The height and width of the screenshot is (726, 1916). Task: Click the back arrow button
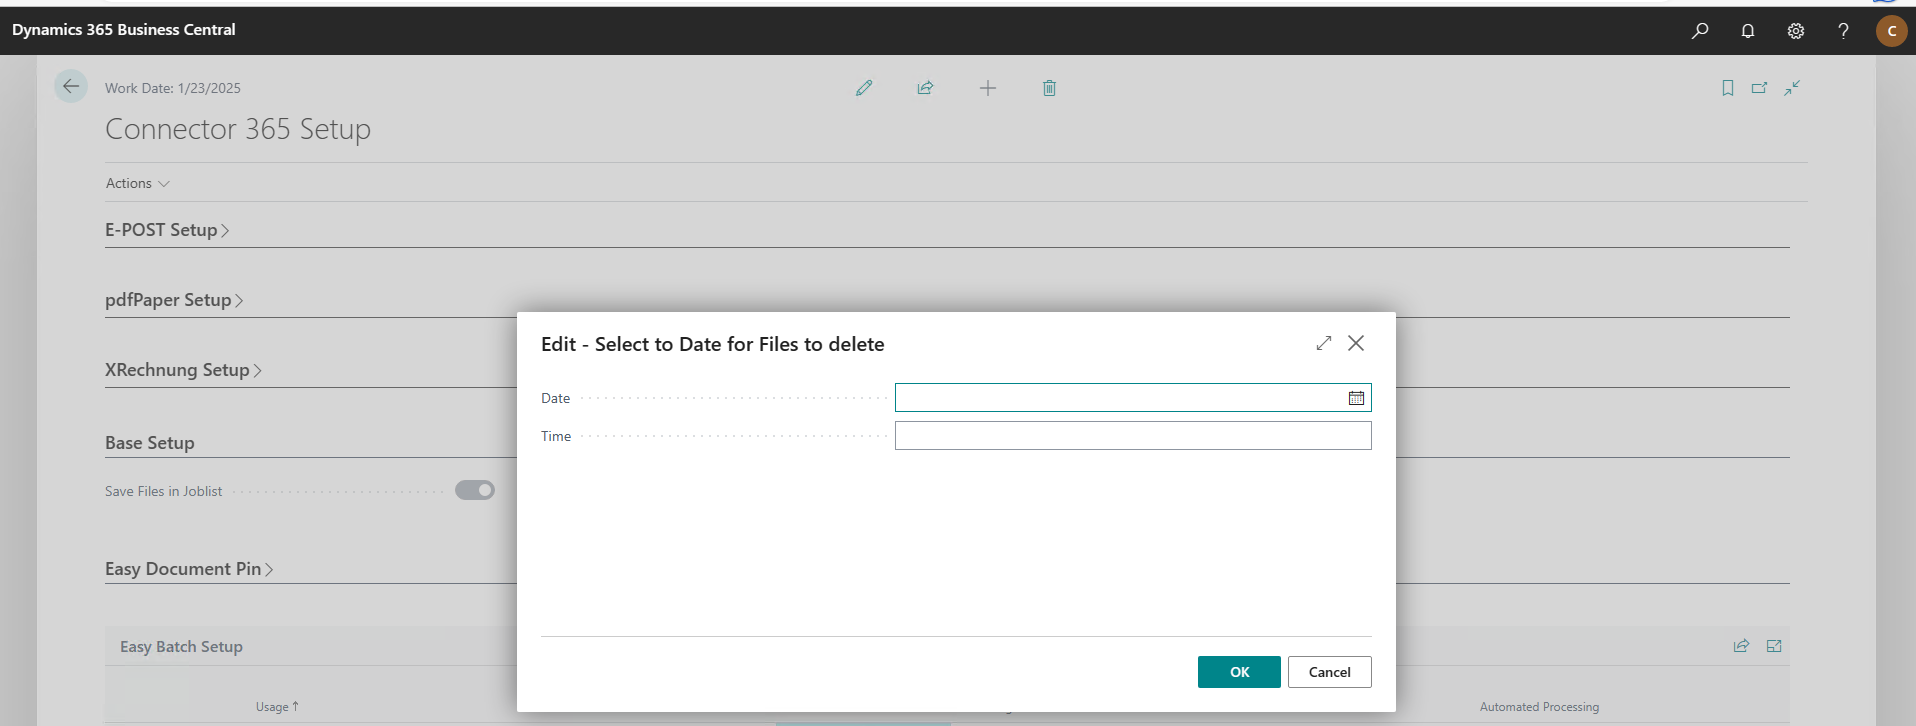71,87
